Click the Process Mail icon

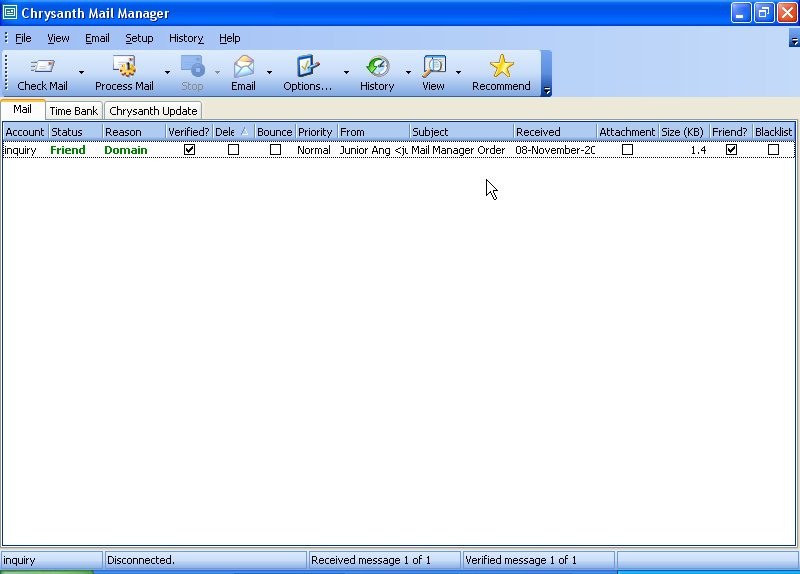124,68
